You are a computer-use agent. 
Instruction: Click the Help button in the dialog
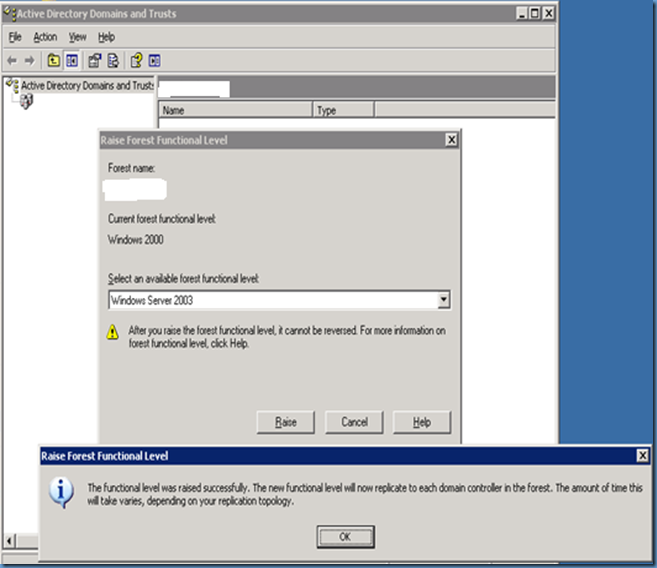tap(422, 422)
